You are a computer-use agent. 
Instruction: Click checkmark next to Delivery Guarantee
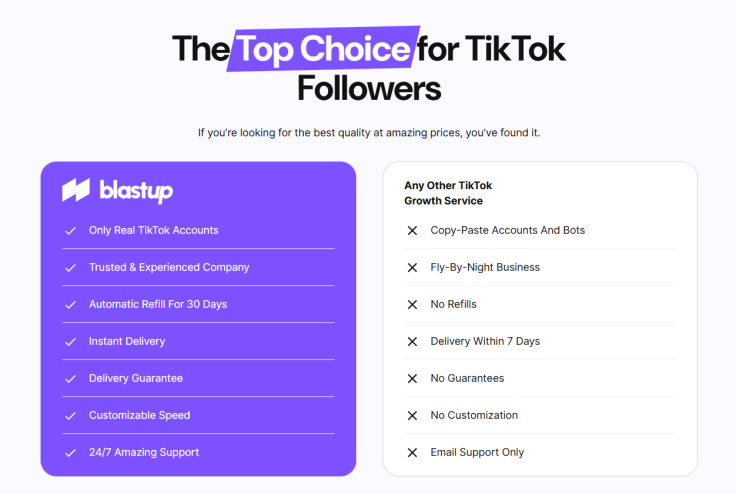[70, 378]
